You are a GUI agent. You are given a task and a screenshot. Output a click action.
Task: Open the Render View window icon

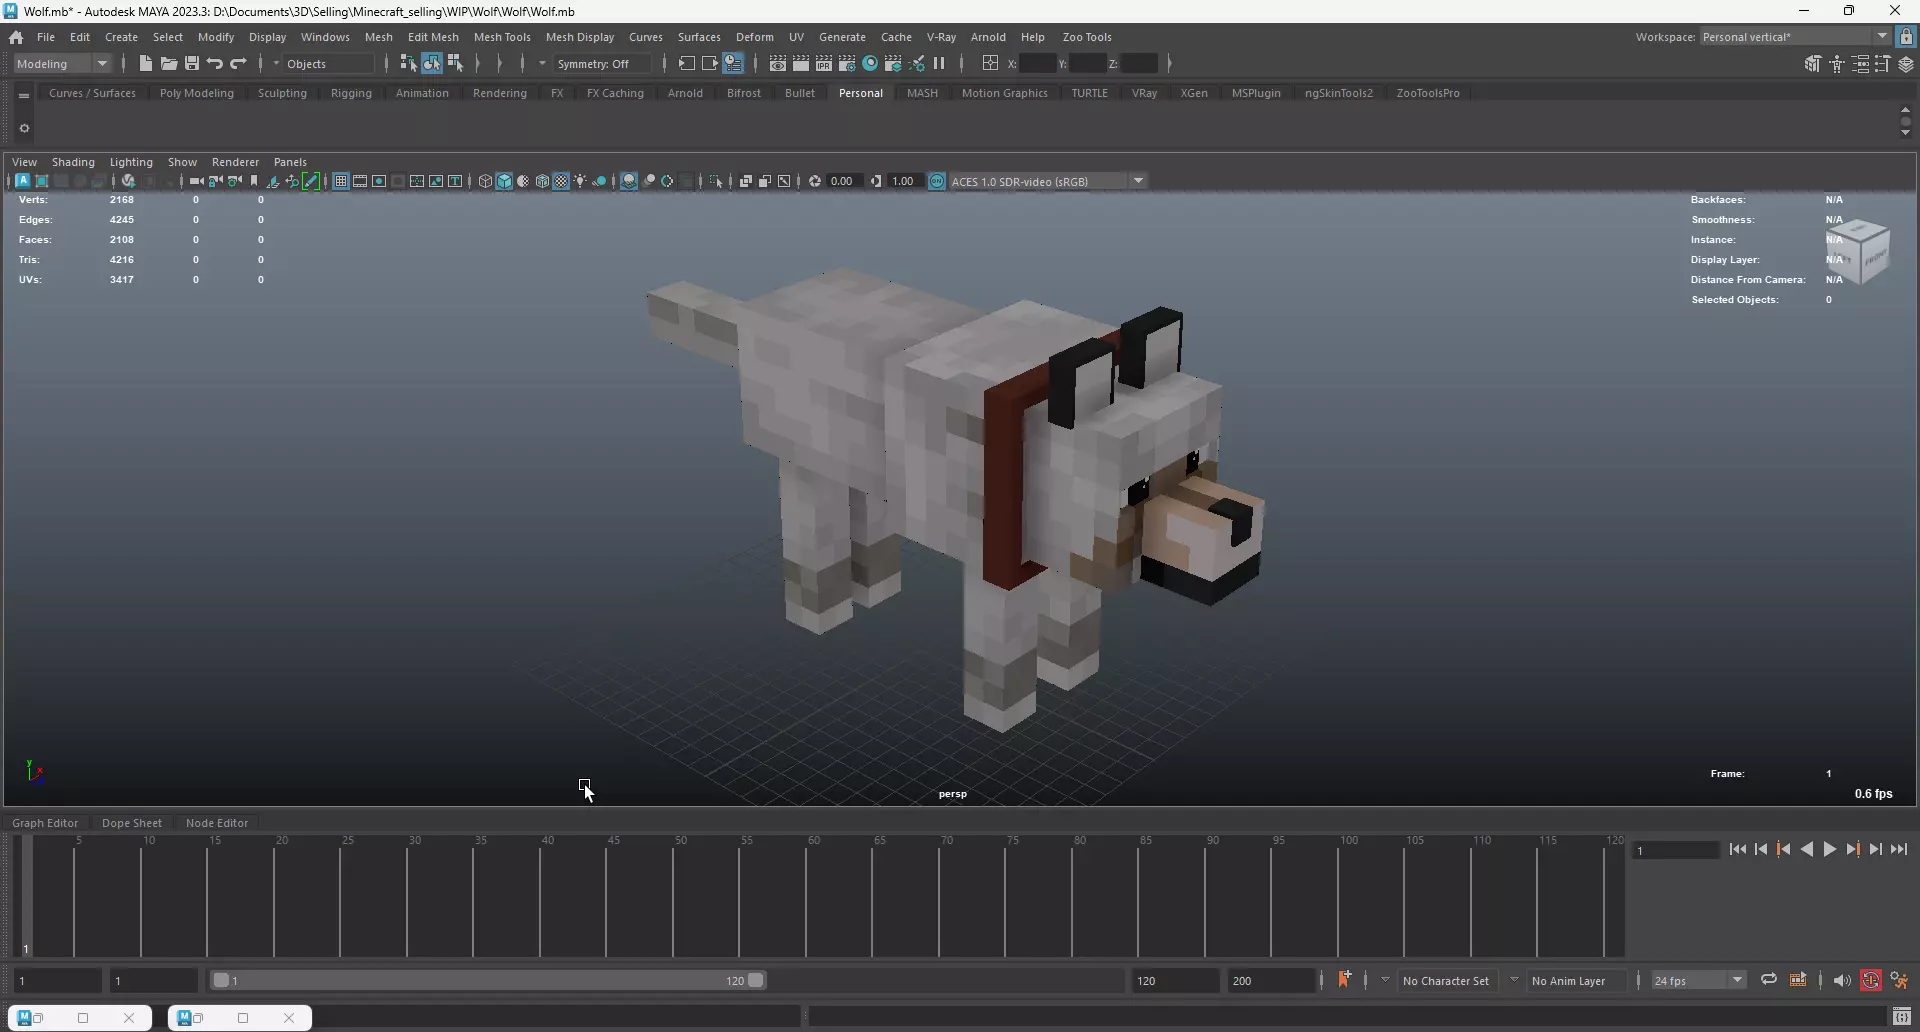pyautogui.click(x=778, y=63)
